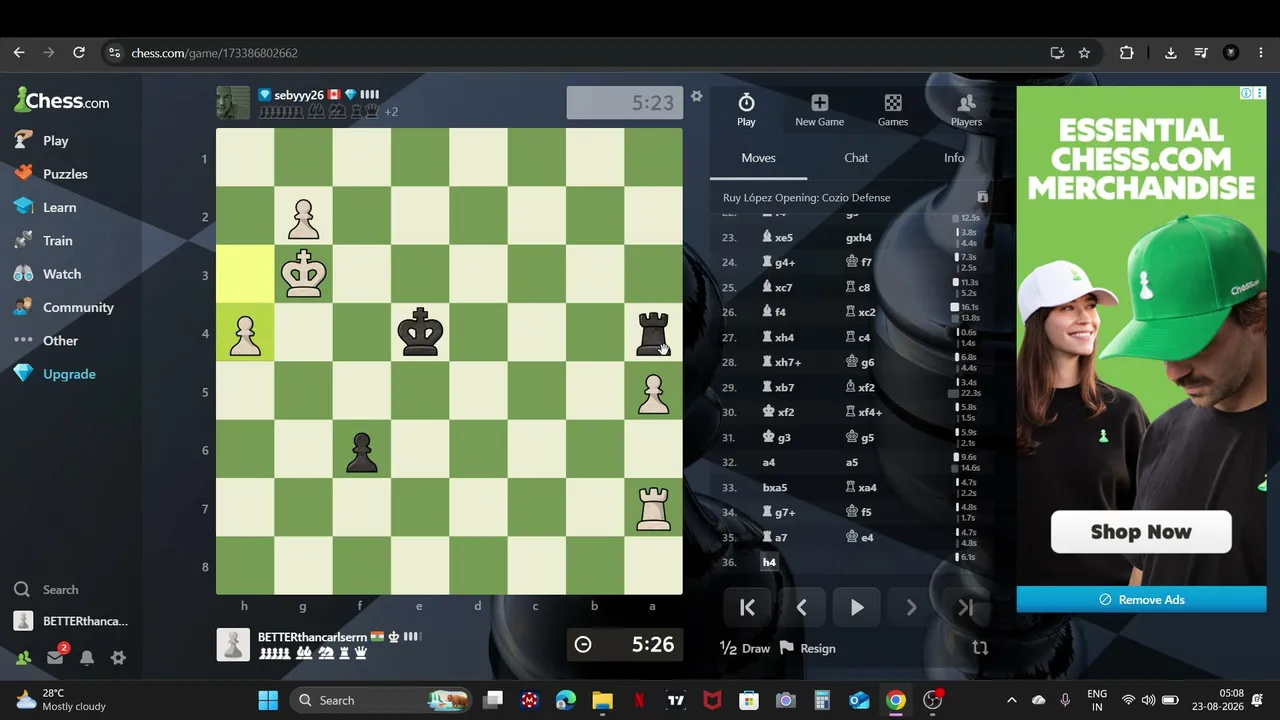Viewport: 1280px width, 720px height.
Task: Open the Games tab
Action: 893,110
